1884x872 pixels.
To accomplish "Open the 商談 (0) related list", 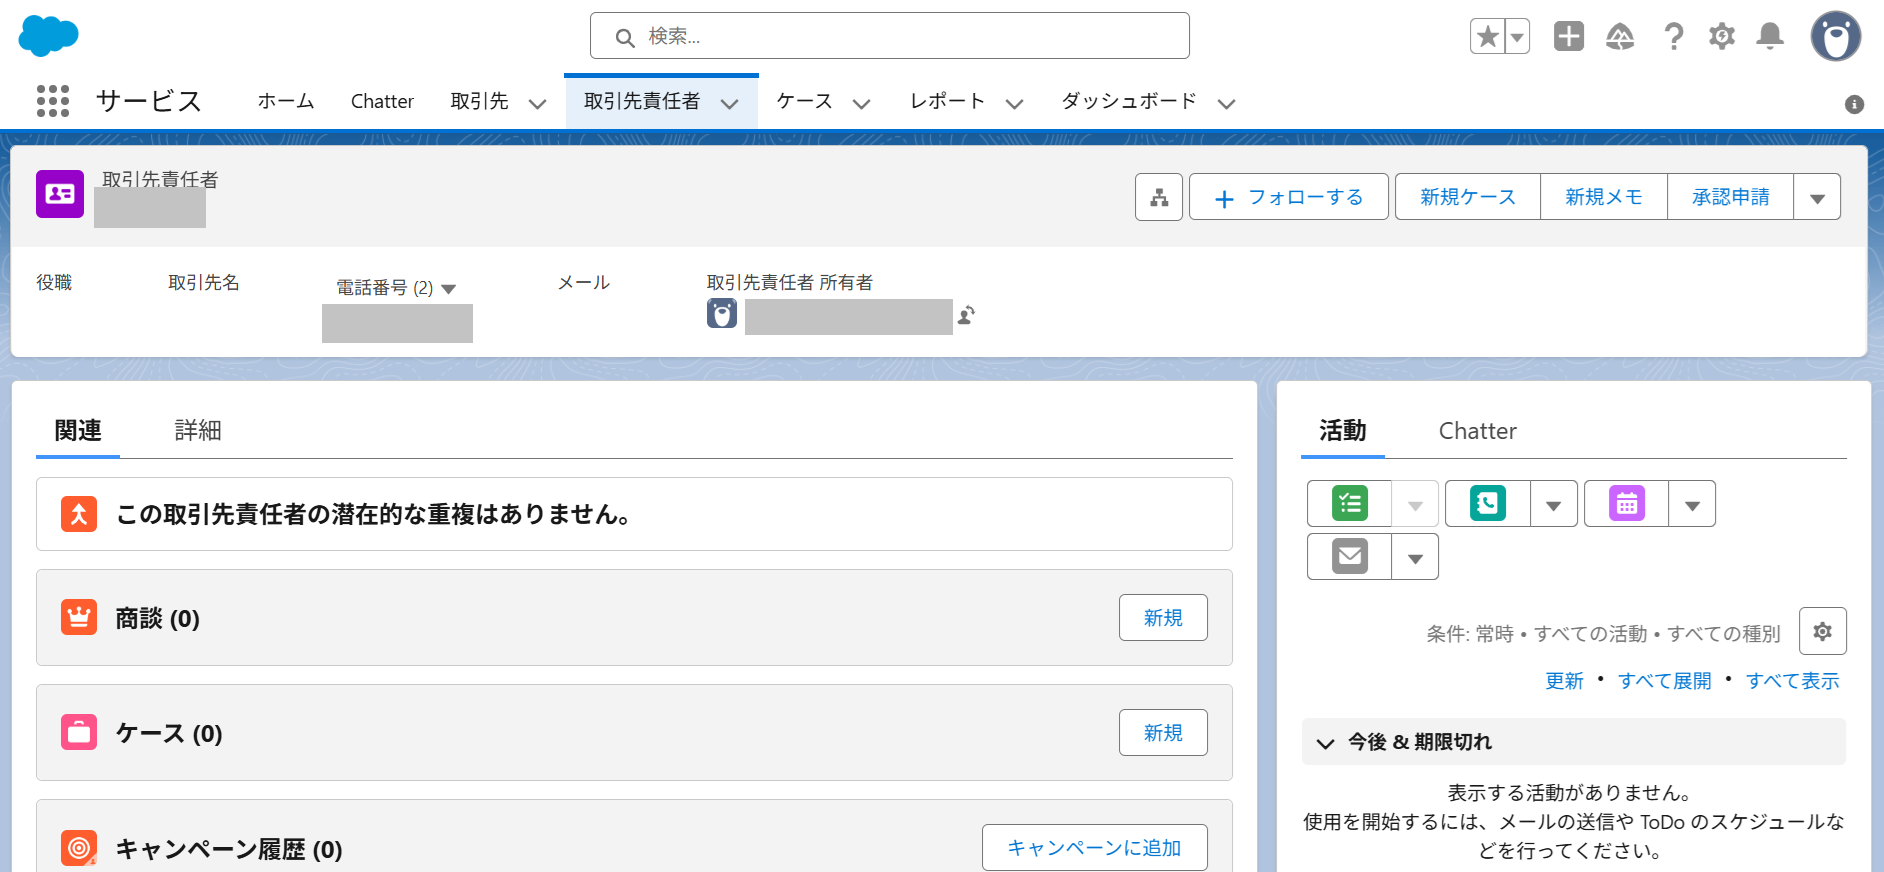I will (x=158, y=618).
